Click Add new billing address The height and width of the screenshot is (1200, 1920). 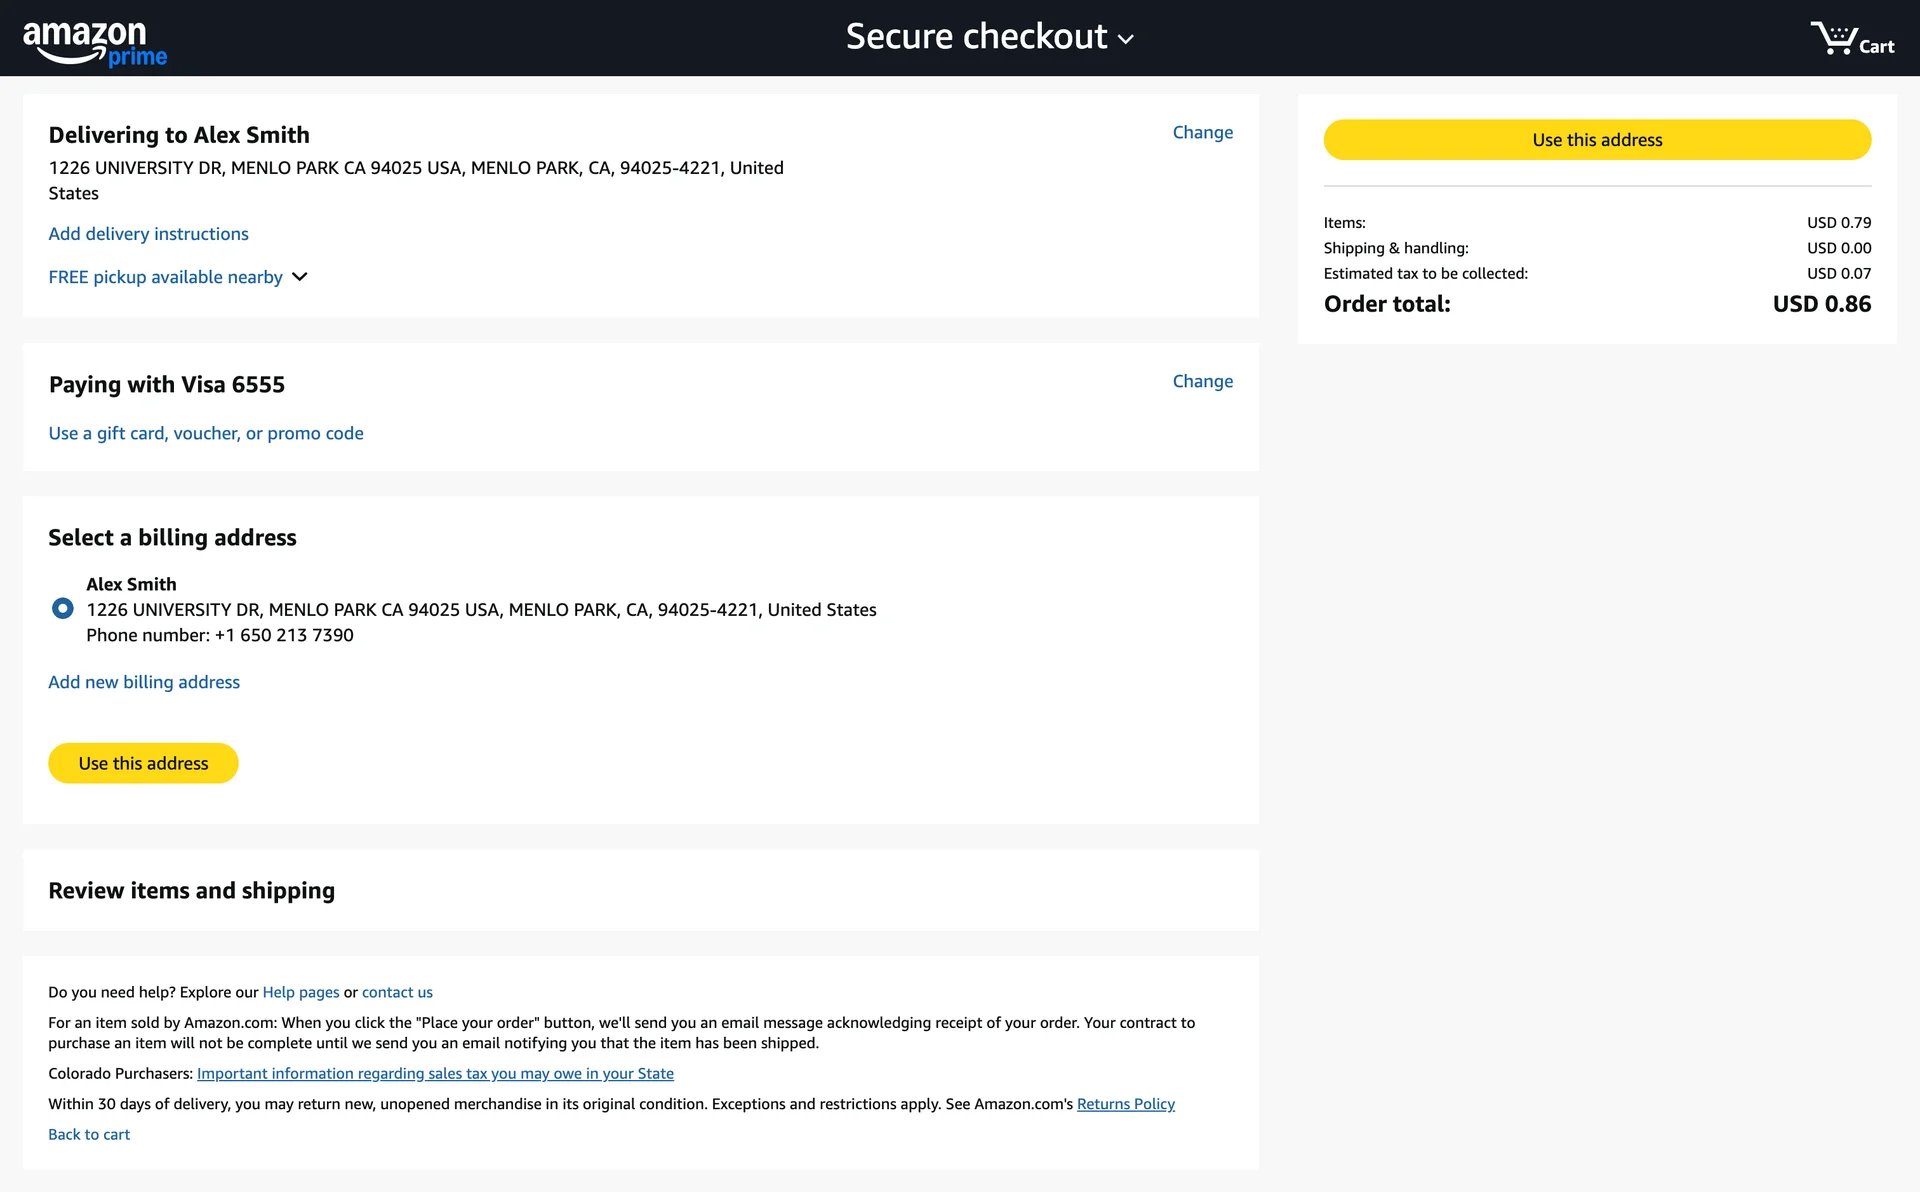pos(144,682)
